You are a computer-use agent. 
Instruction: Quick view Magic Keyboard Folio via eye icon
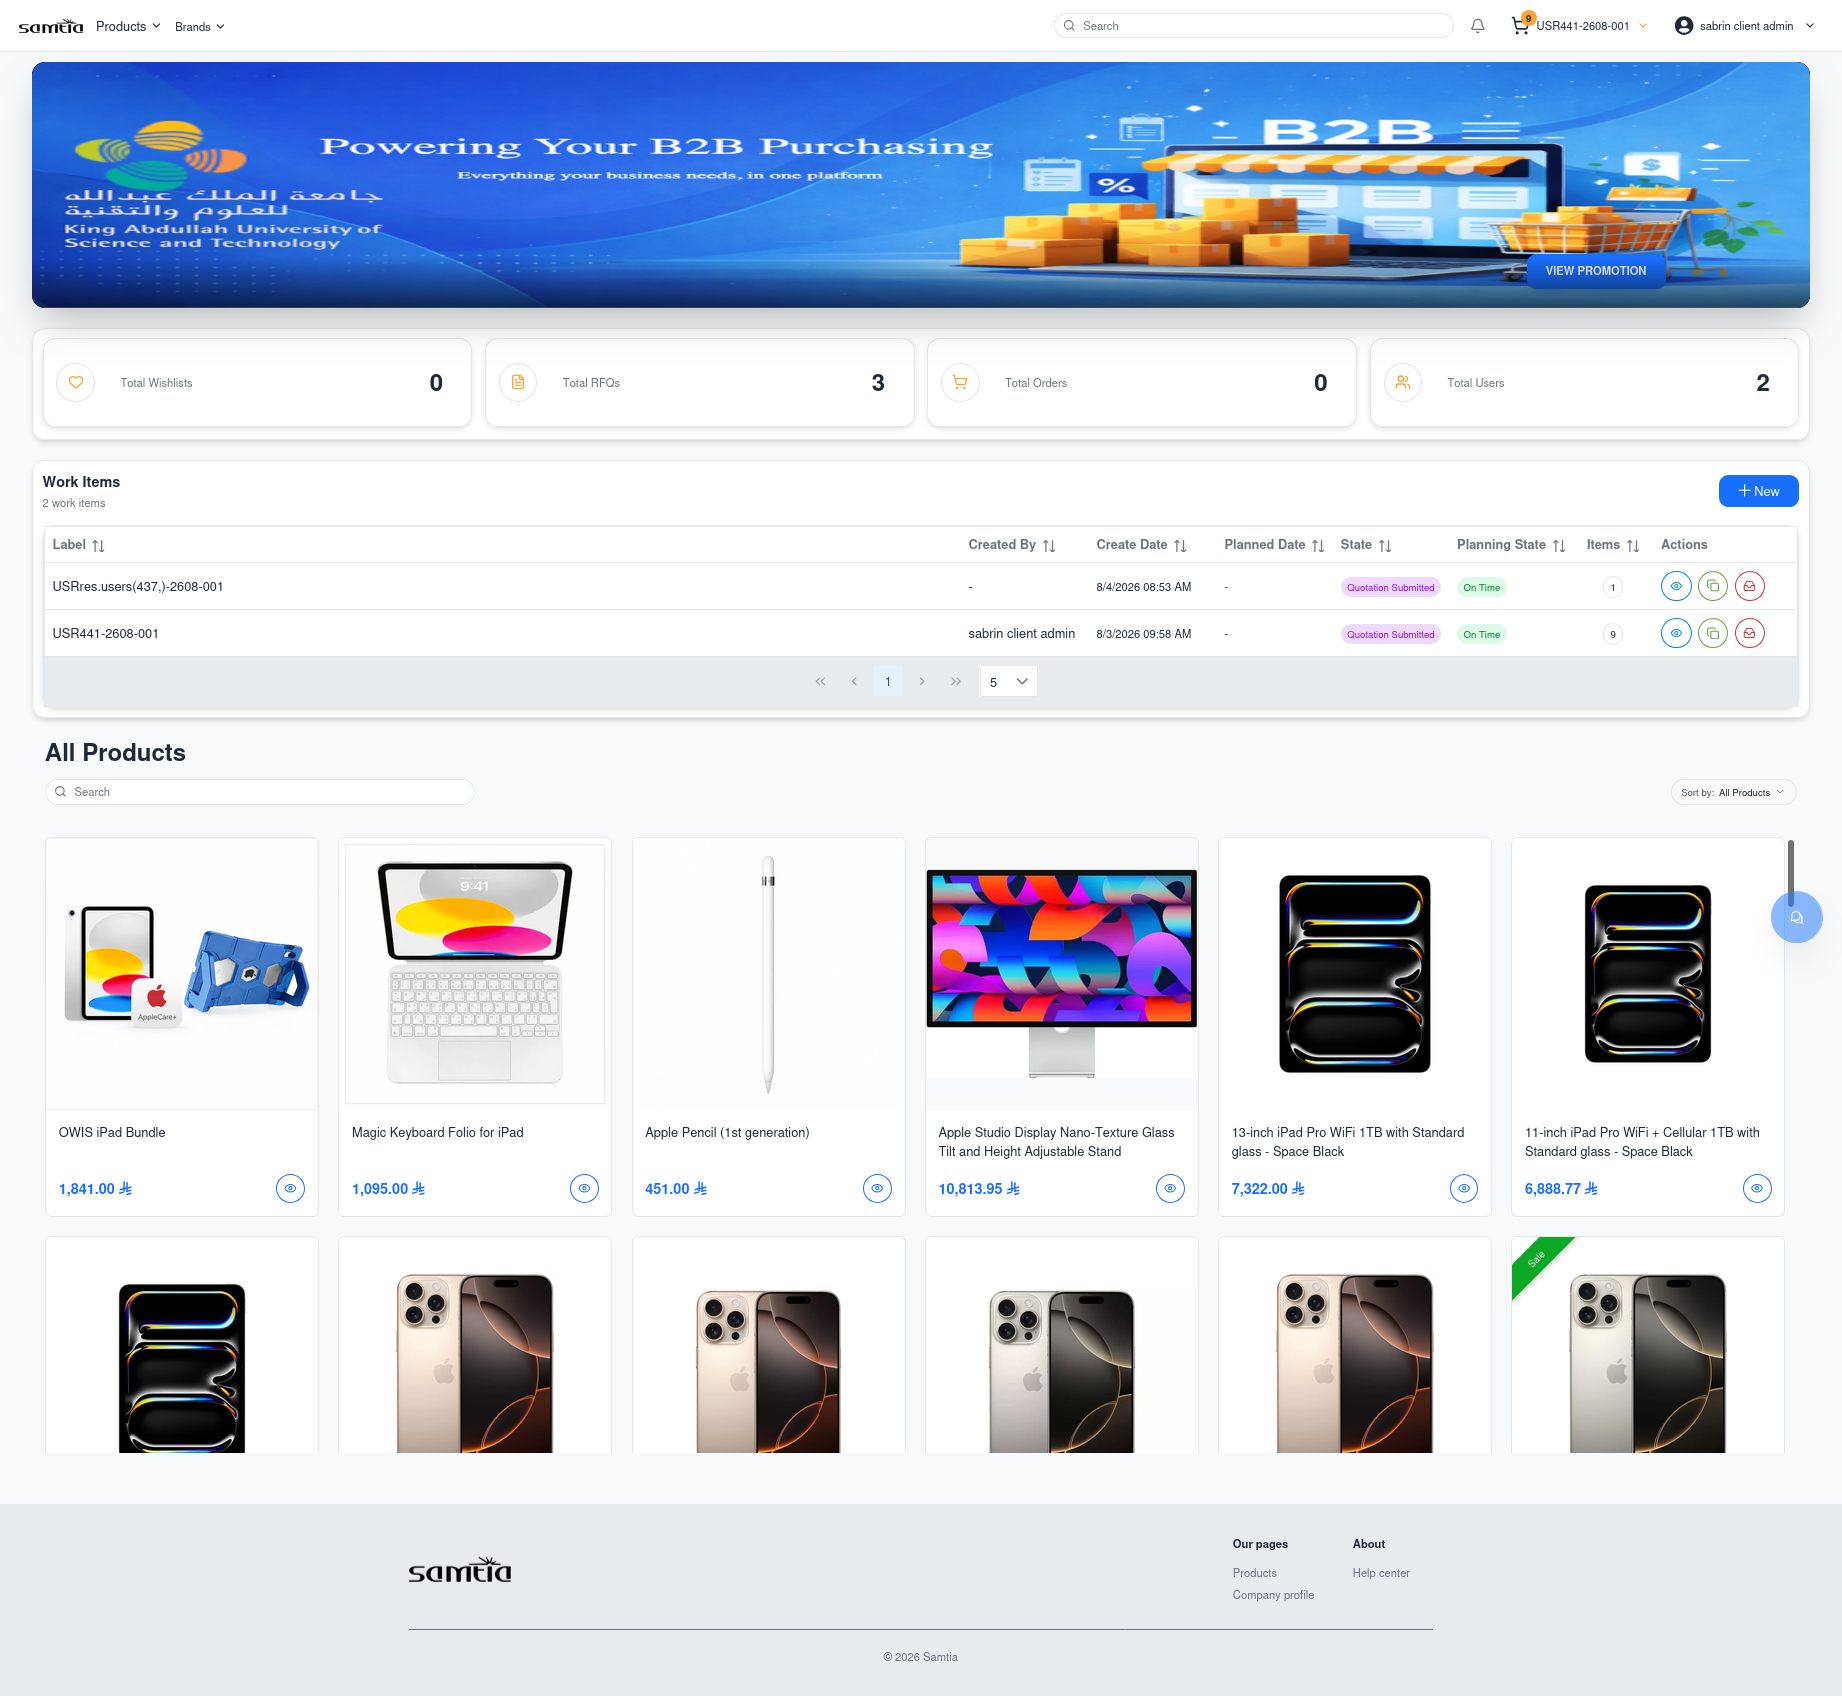(584, 1188)
